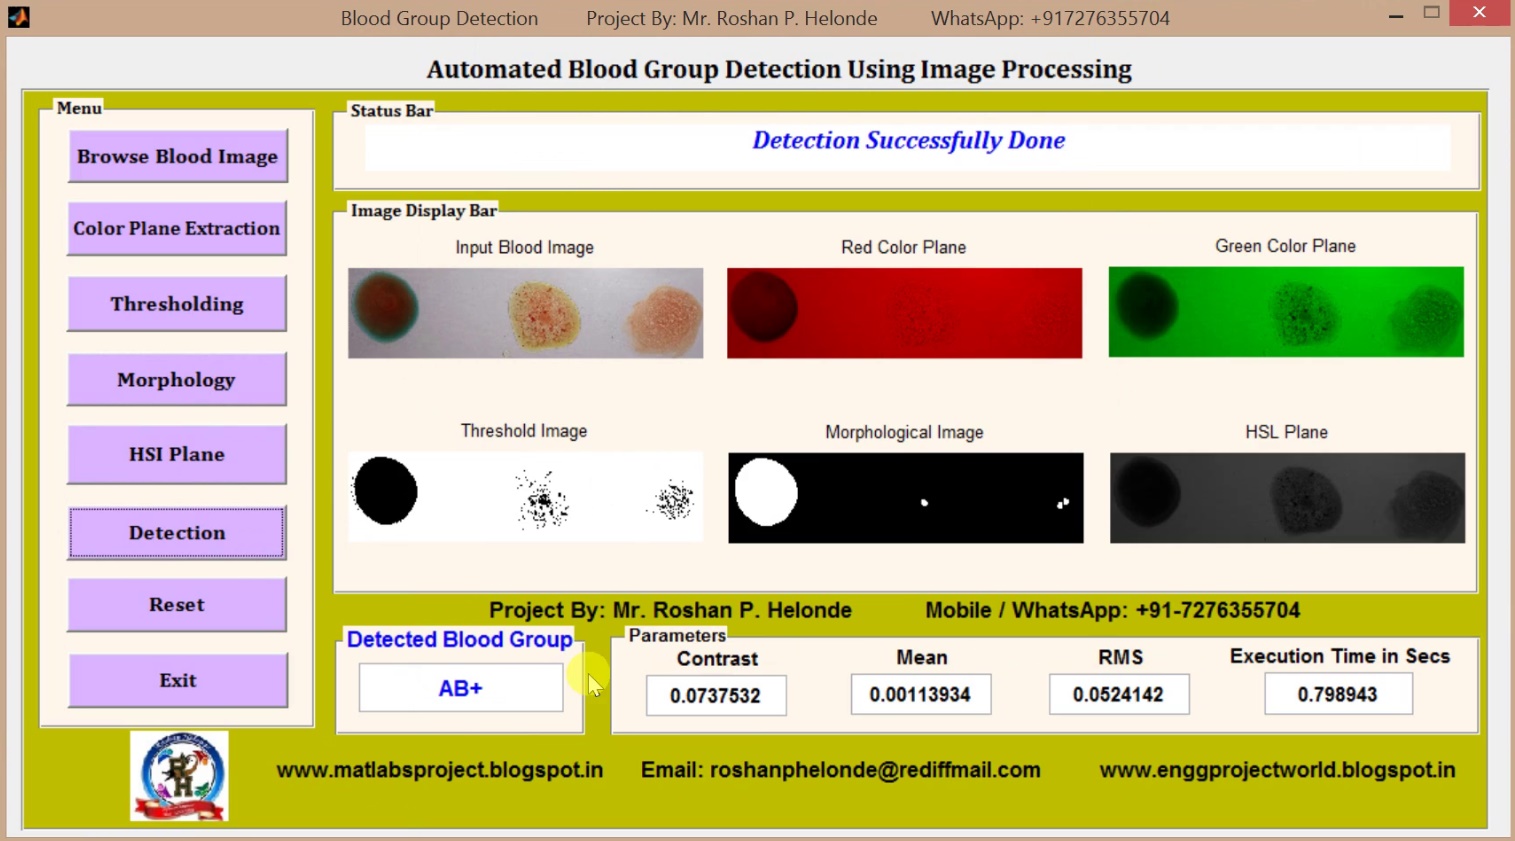Open the Threshold Image preview
The width and height of the screenshot is (1515, 841).
[x=524, y=496]
